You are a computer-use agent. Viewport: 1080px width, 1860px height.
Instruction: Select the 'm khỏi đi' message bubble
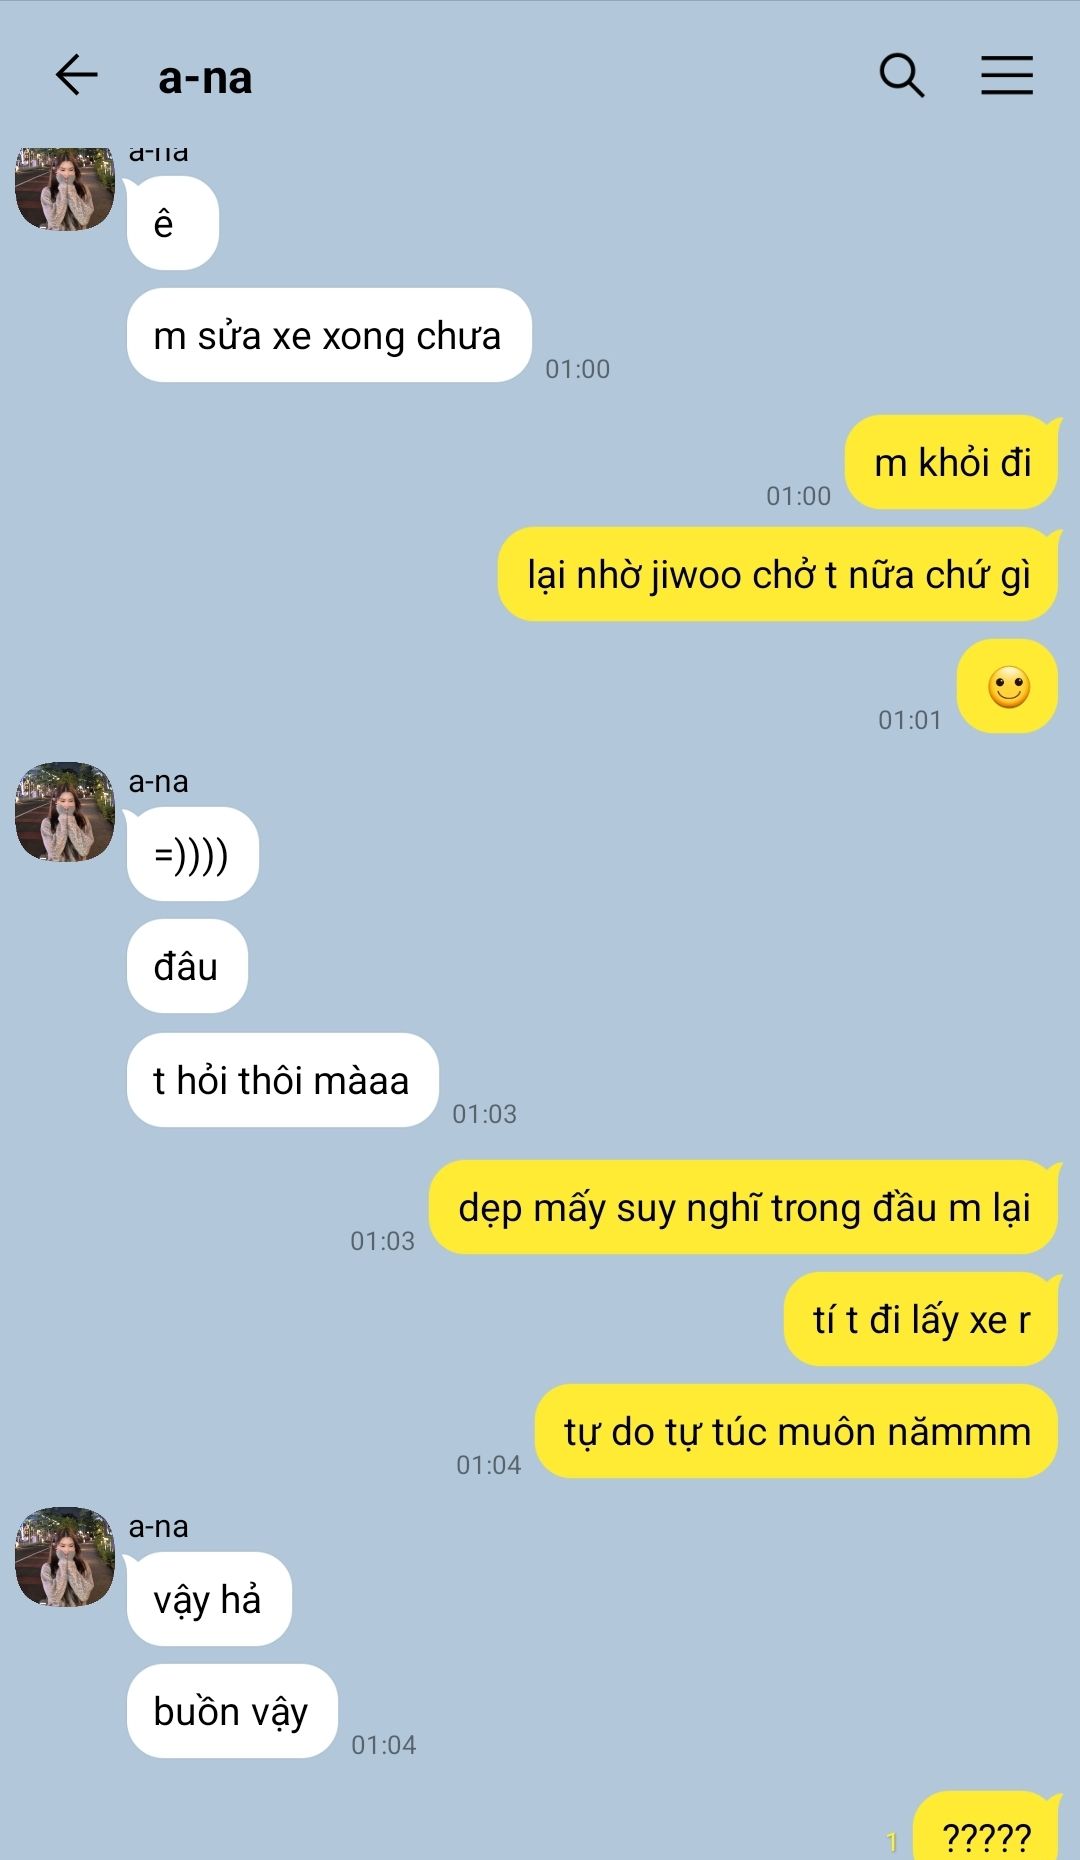(952, 462)
